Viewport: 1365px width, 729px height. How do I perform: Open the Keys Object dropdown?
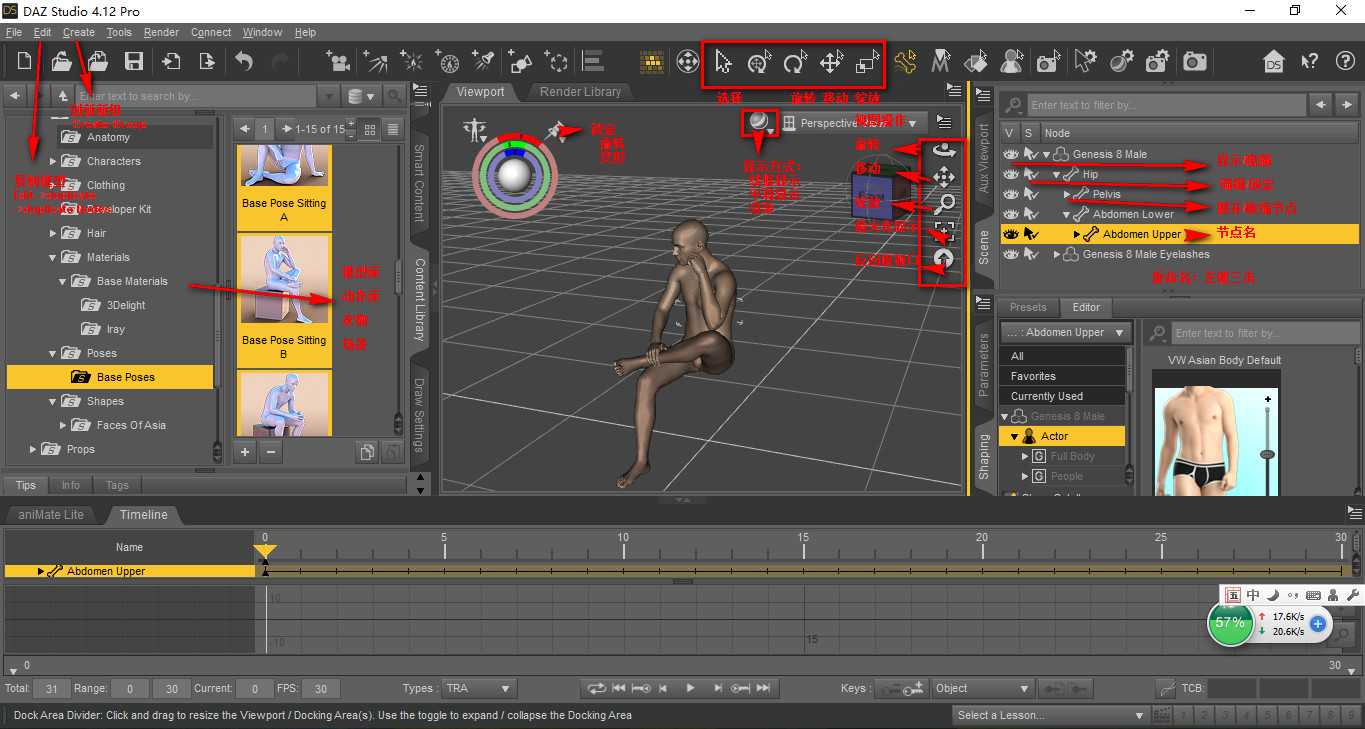[x=981, y=688]
